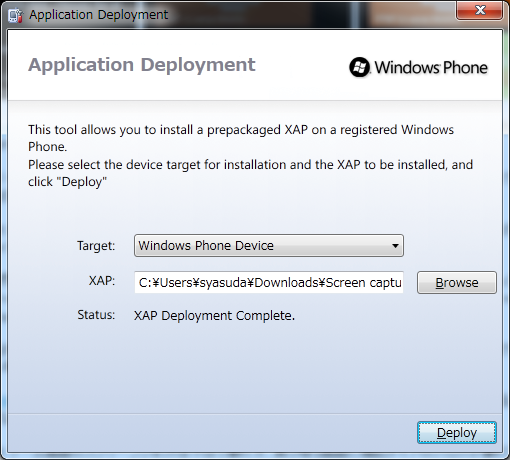Screen dimensions: 510x460
Task: Click the large gray Application Deployment heading
Action: pos(142,65)
